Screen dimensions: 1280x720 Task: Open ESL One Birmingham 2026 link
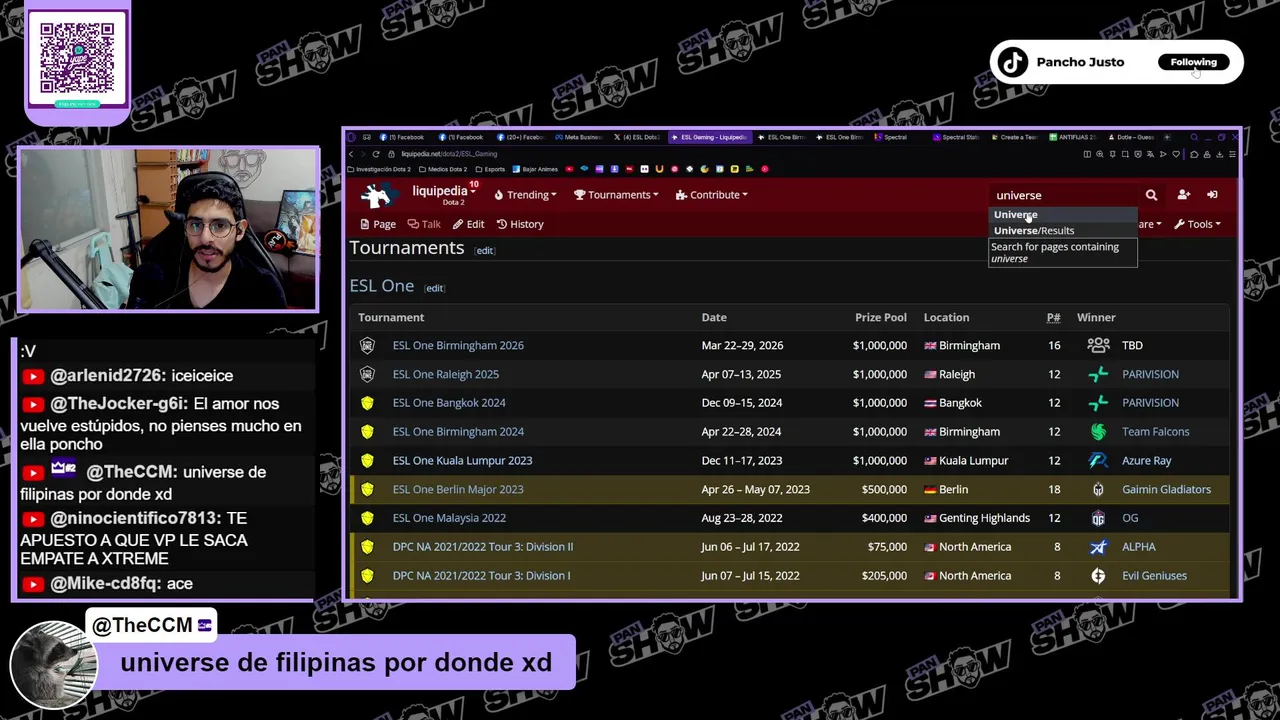click(x=458, y=346)
